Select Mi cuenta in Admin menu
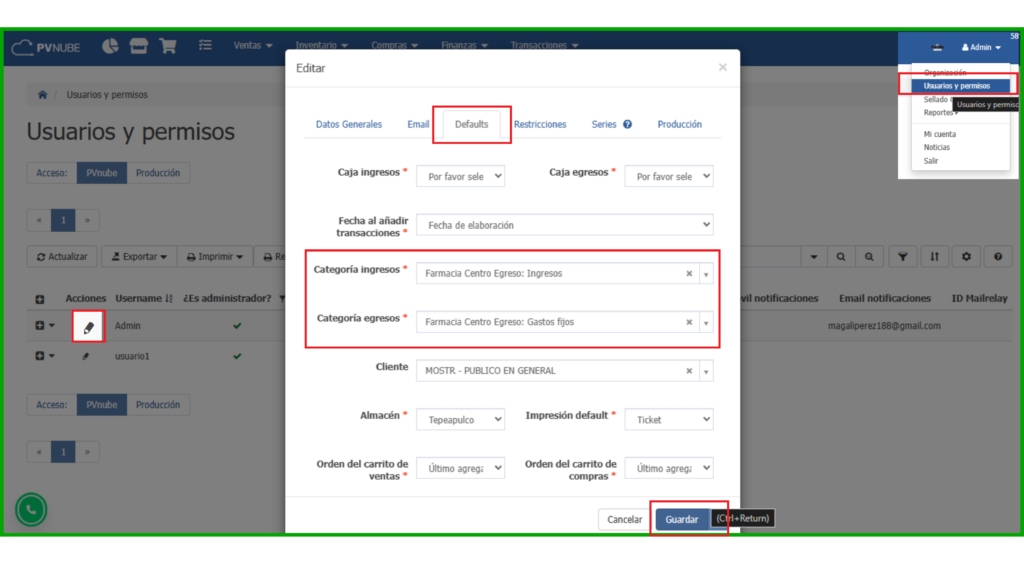This screenshot has width=1024, height=576. point(939,134)
